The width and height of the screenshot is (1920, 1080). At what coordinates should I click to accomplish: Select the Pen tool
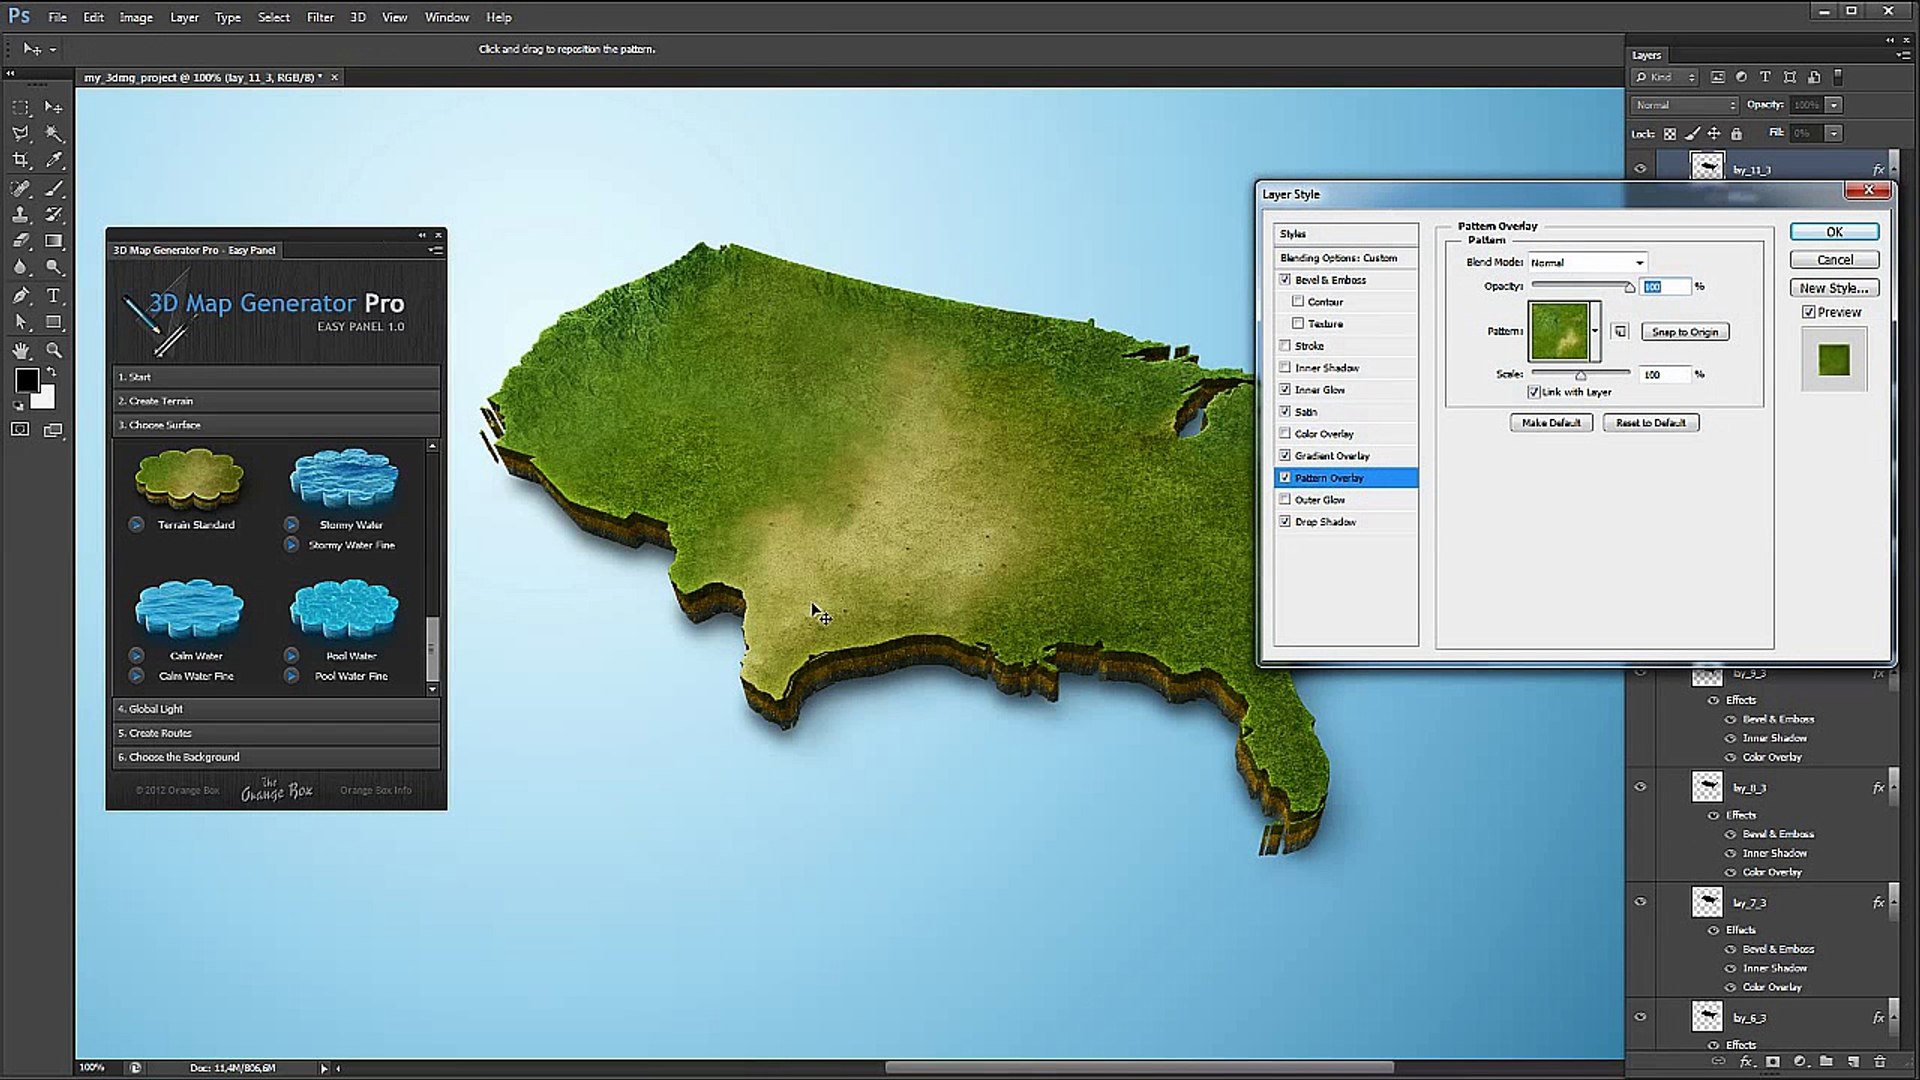tap(20, 295)
